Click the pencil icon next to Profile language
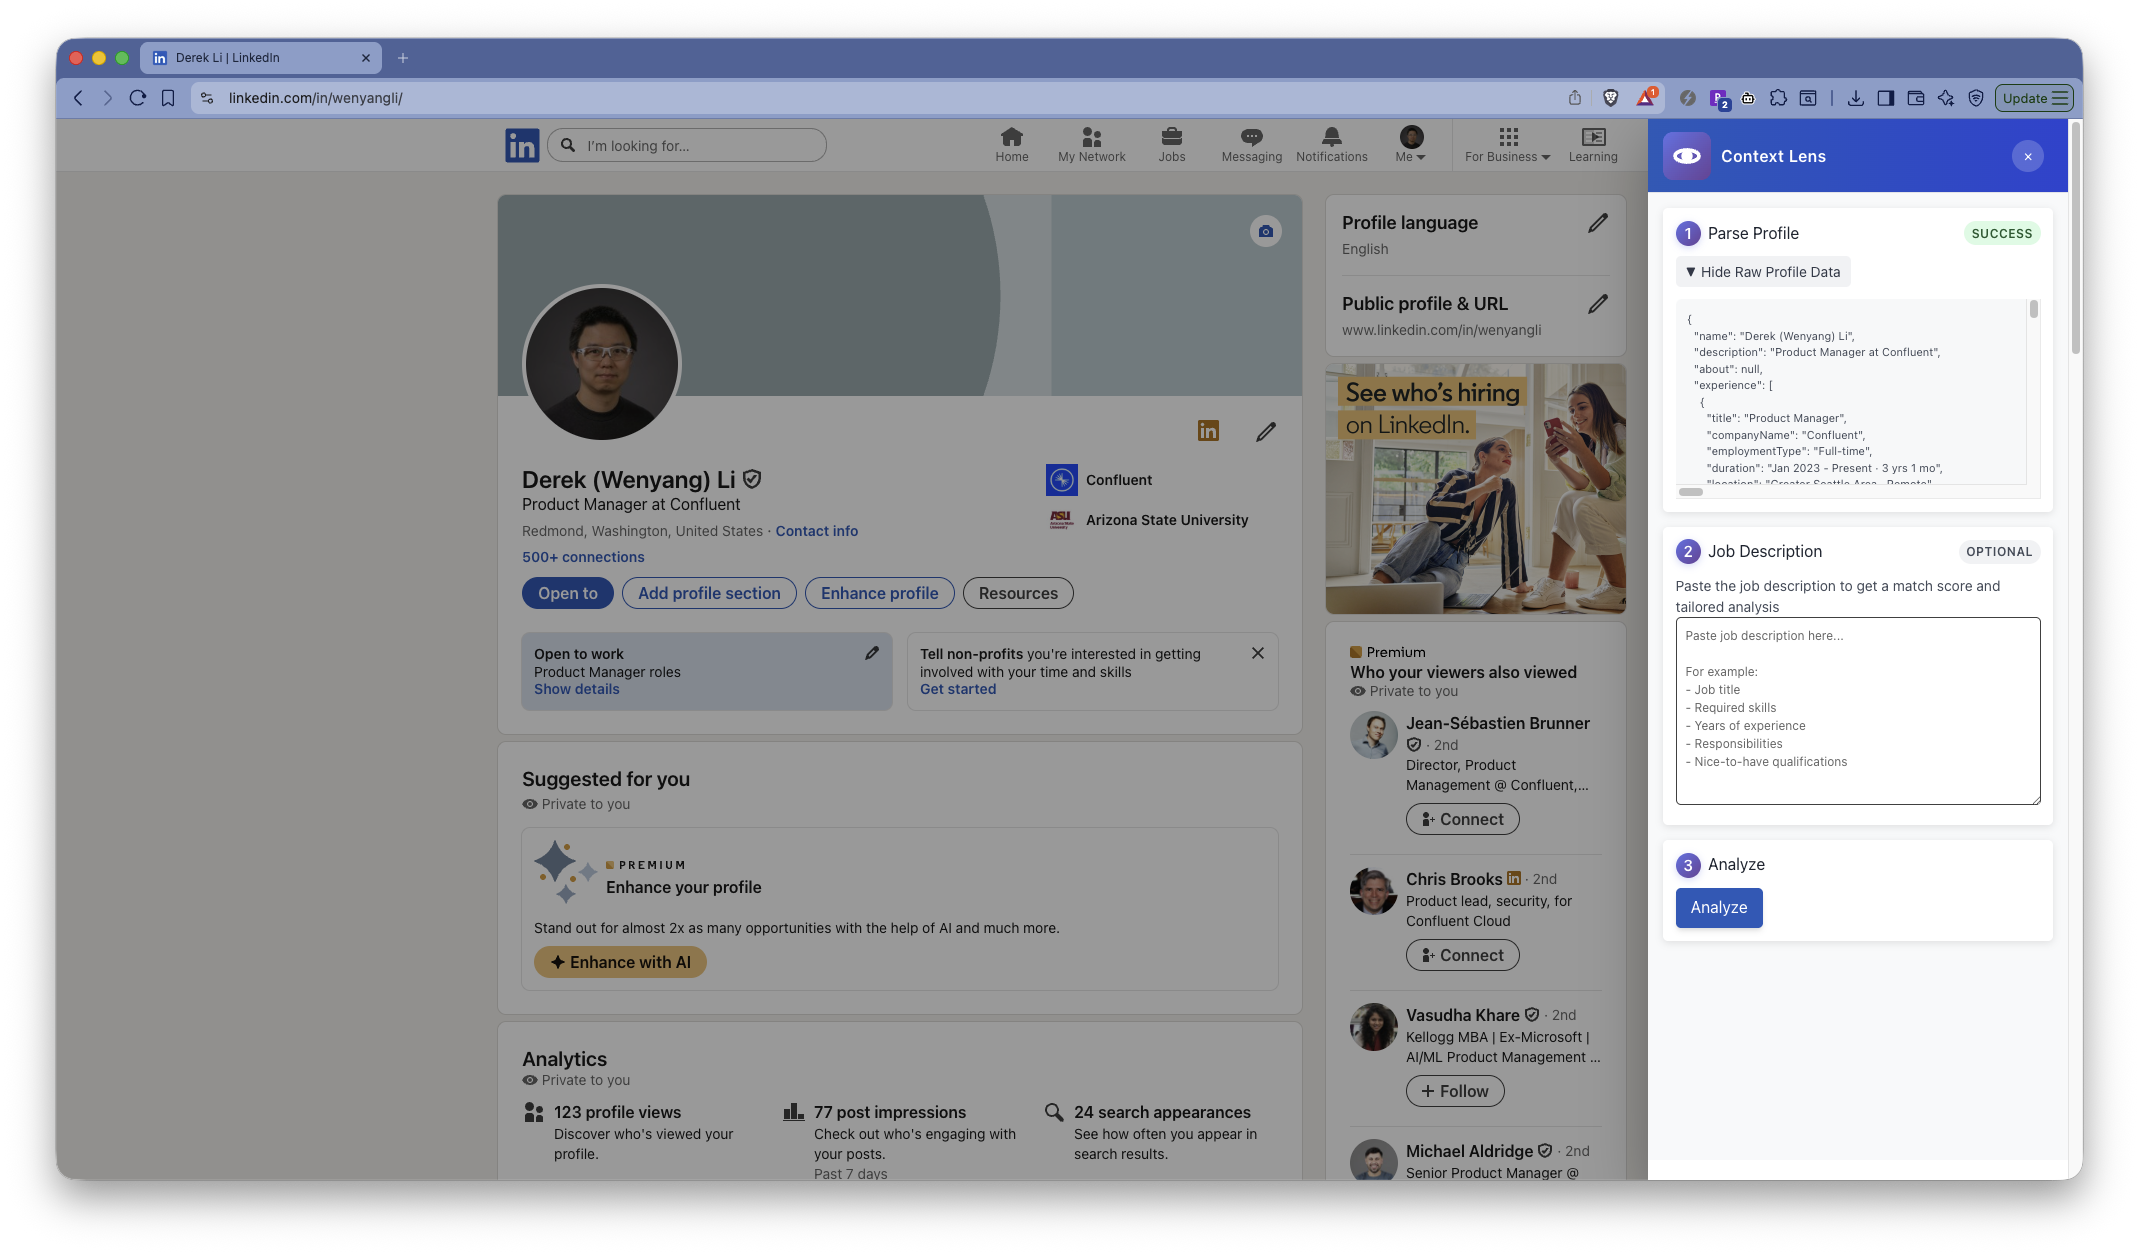 (x=1598, y=222)
